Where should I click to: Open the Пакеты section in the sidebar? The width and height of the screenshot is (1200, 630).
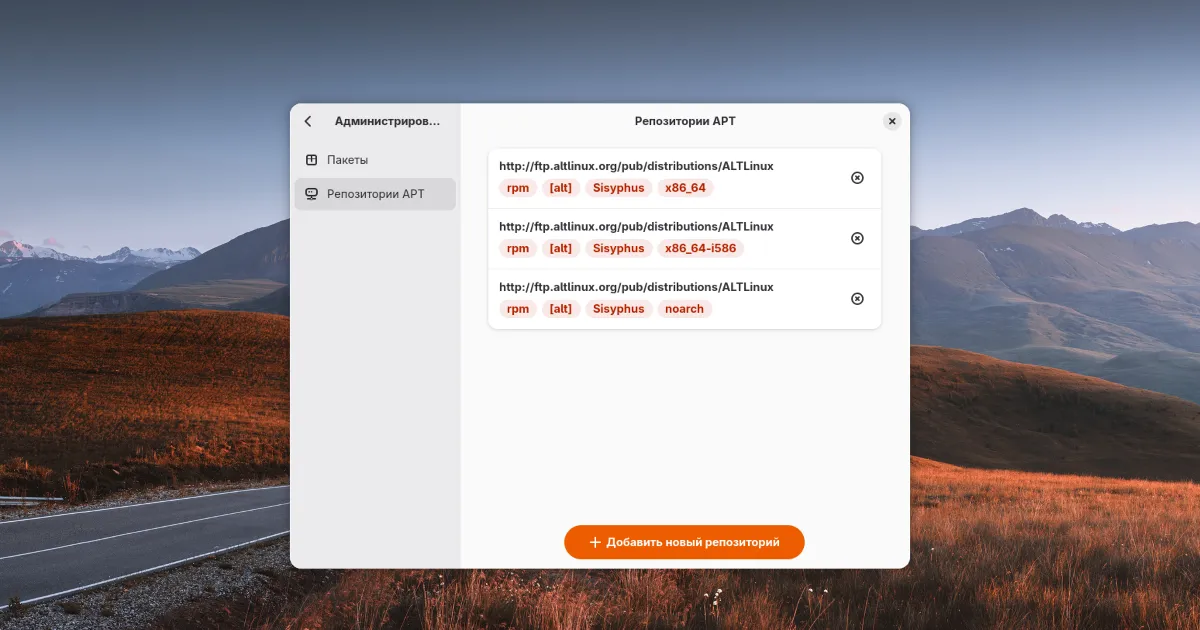[347, 160]
